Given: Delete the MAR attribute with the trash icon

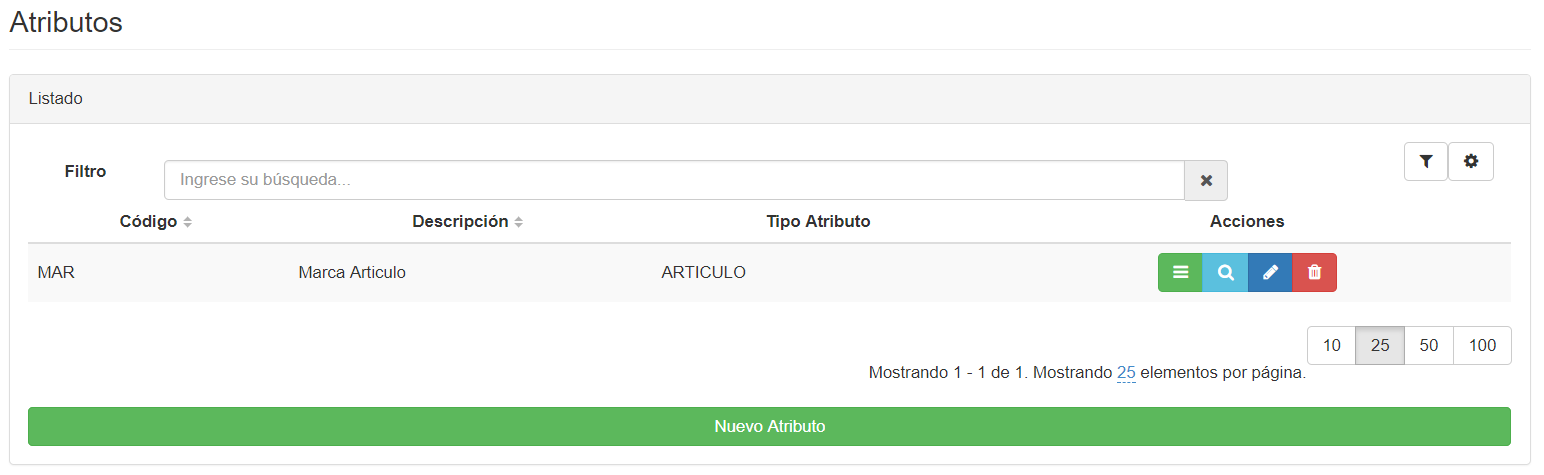Looking at the screenshot, I should 1314,273.
